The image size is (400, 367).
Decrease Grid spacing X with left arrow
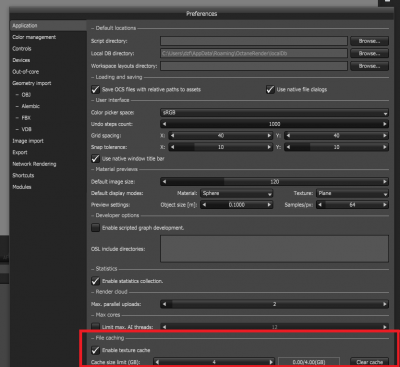(172, 136)
